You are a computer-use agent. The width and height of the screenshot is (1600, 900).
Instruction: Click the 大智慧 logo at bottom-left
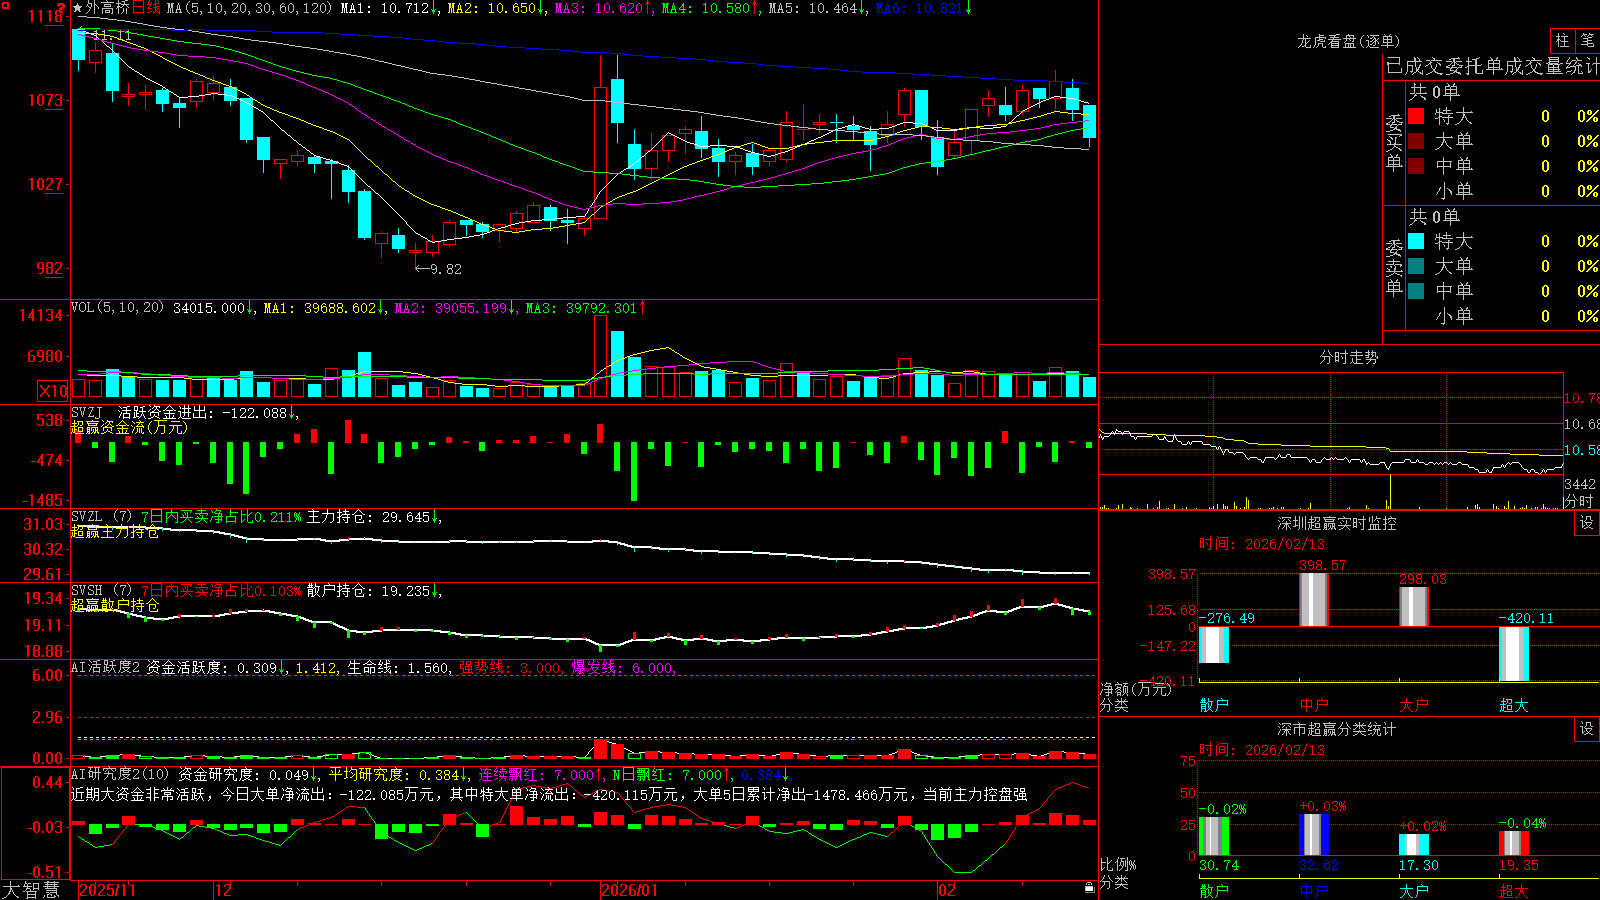pos(31,890)
